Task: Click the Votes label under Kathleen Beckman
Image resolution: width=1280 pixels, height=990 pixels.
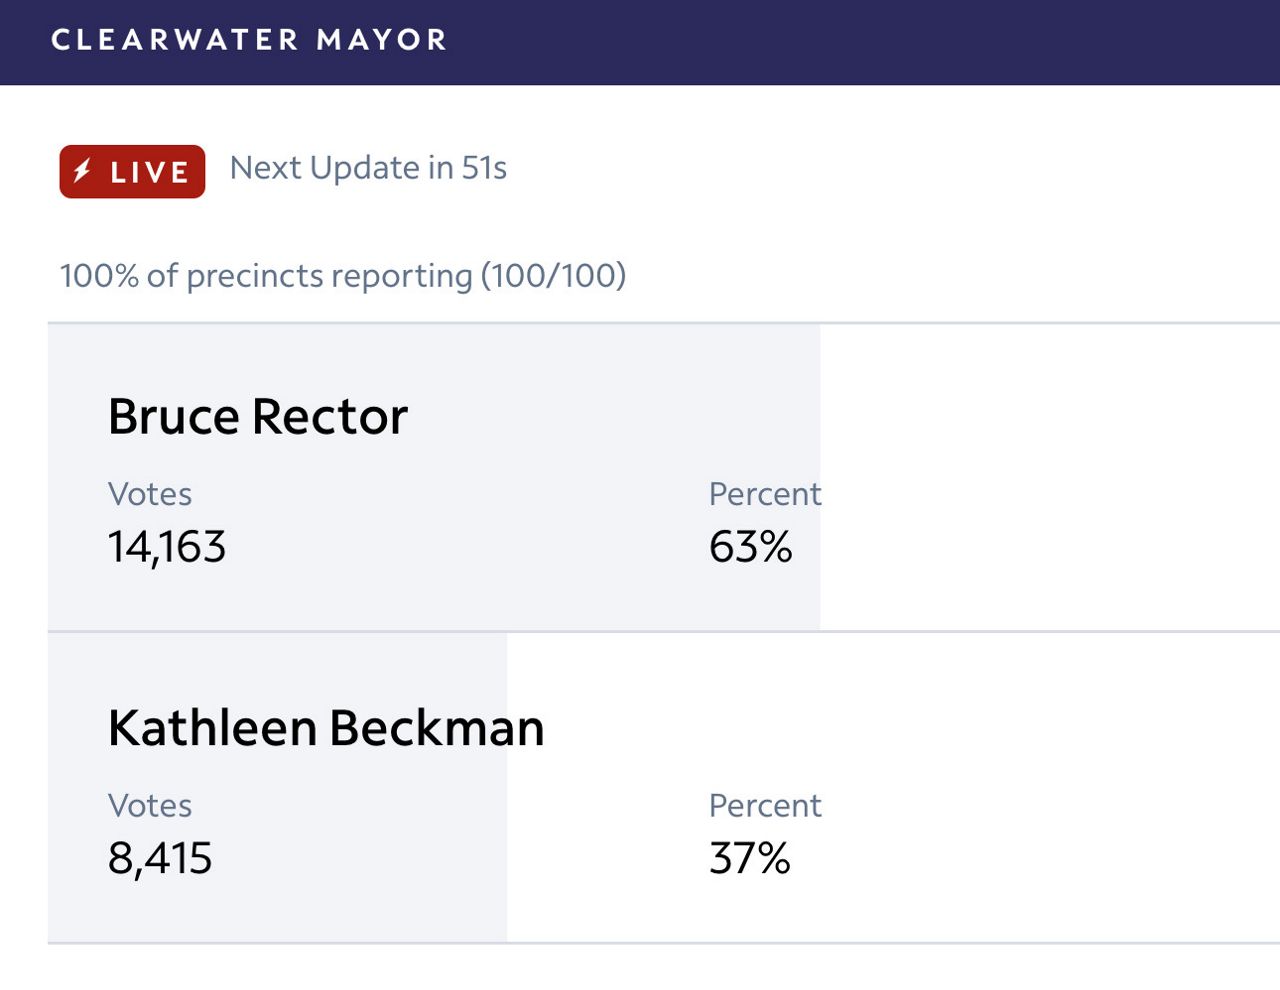Action: click(x=150, y=805)
